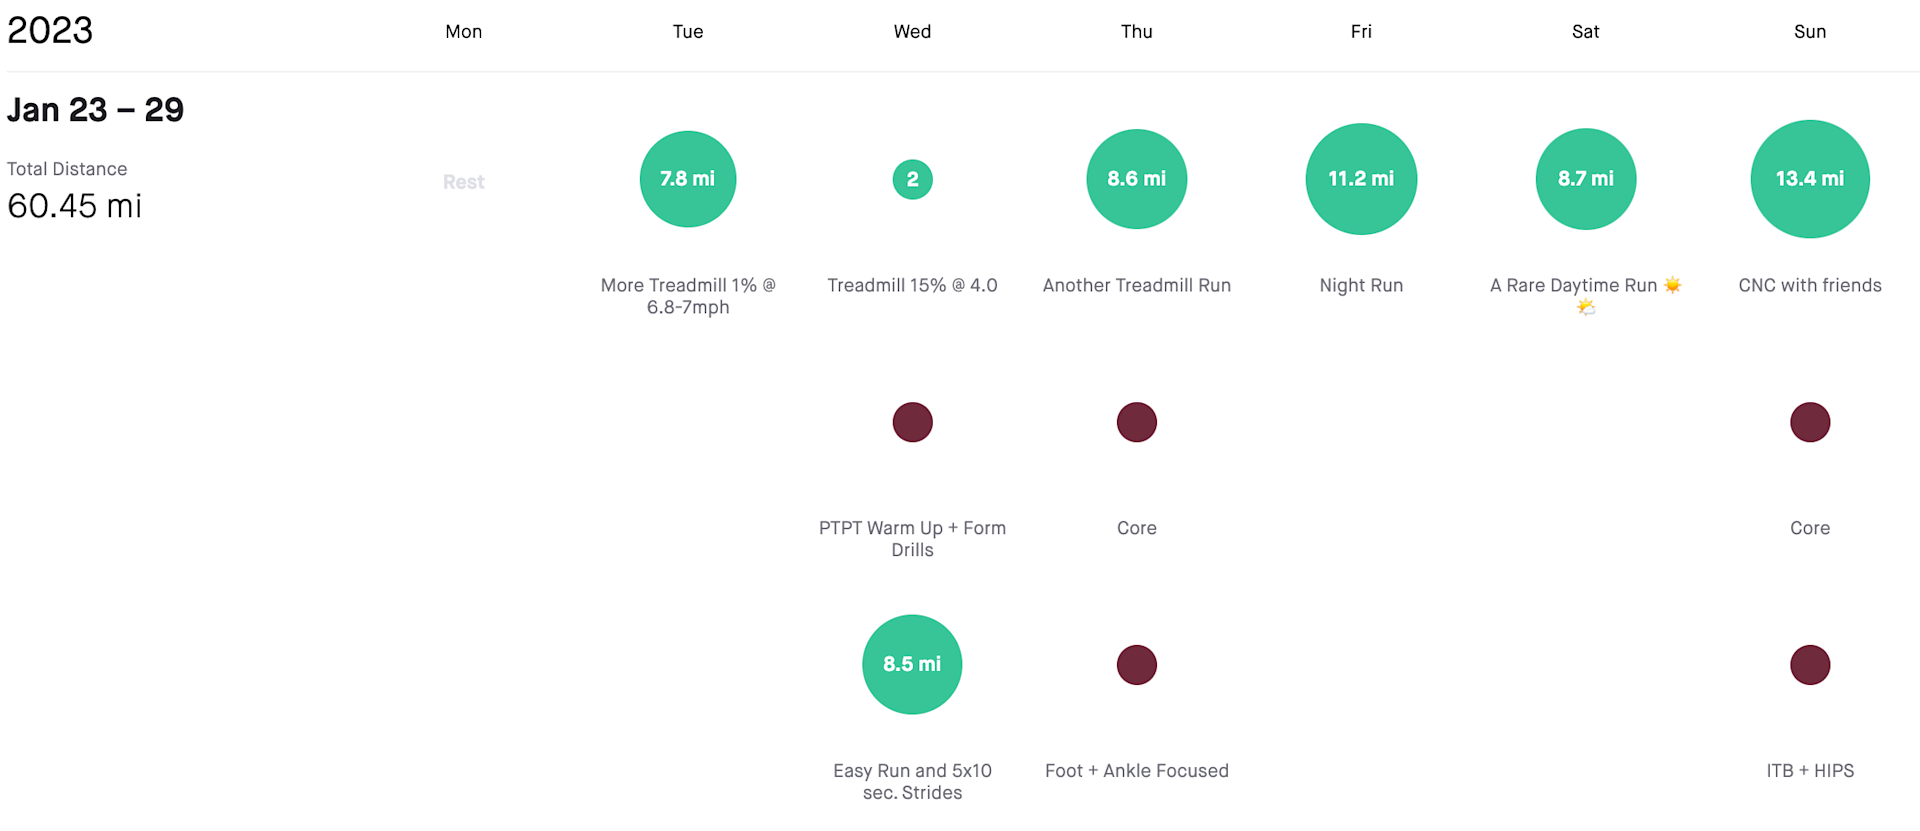Open Tuesday's 7.8 mi run bubble

pyautogui.click(x=688, y=179)
